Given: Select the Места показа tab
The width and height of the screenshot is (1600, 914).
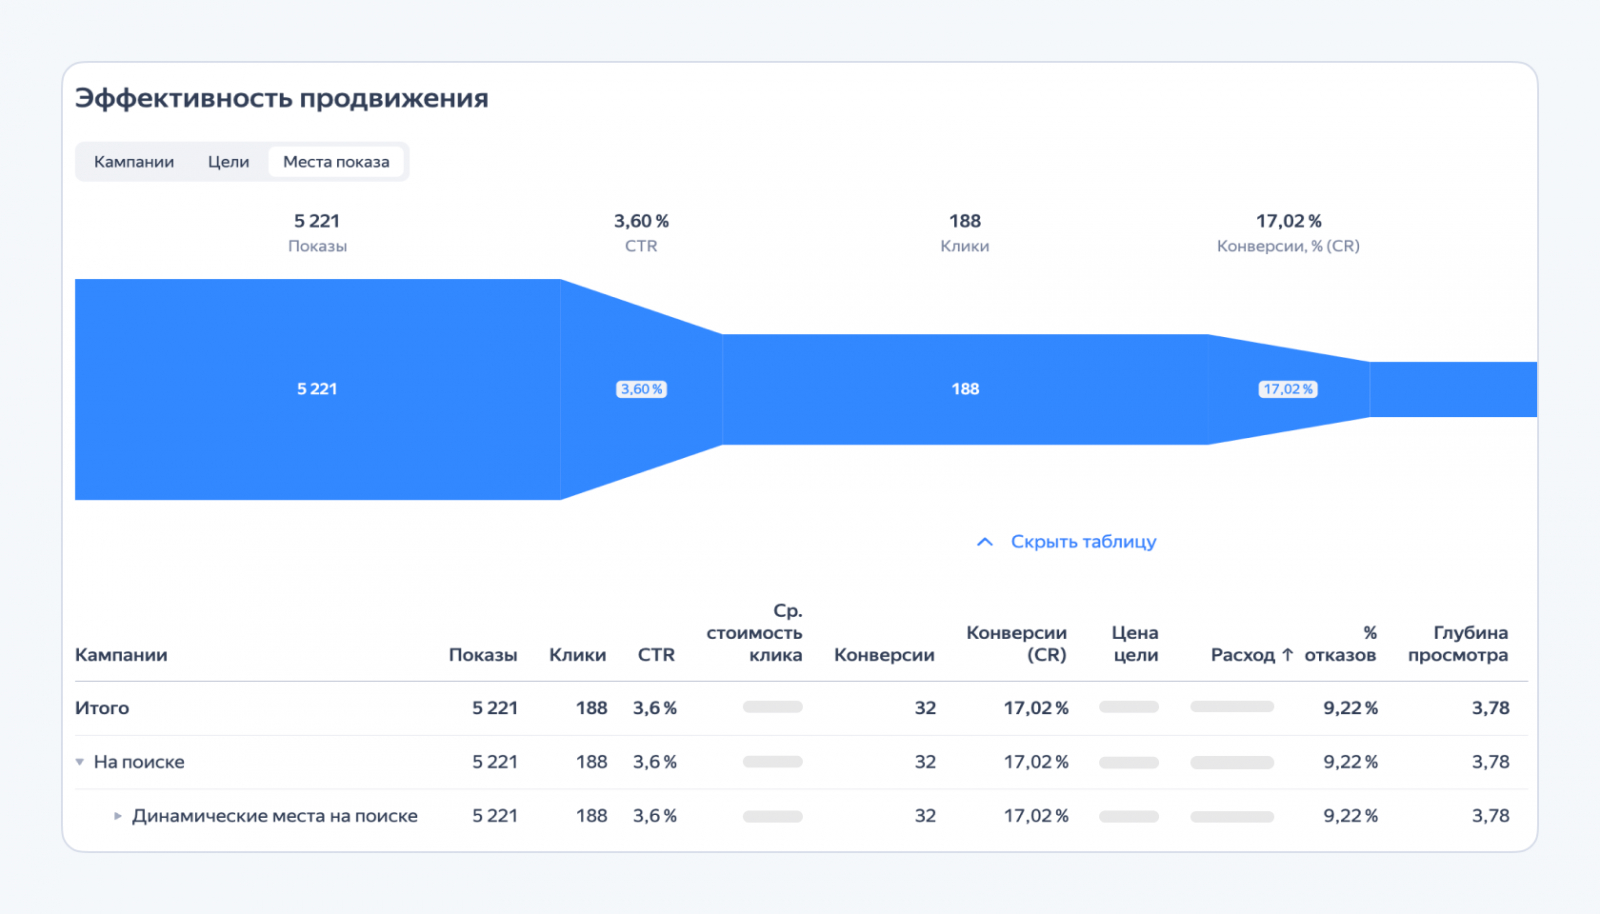Looking at the screenshot, I should [337, 161].
